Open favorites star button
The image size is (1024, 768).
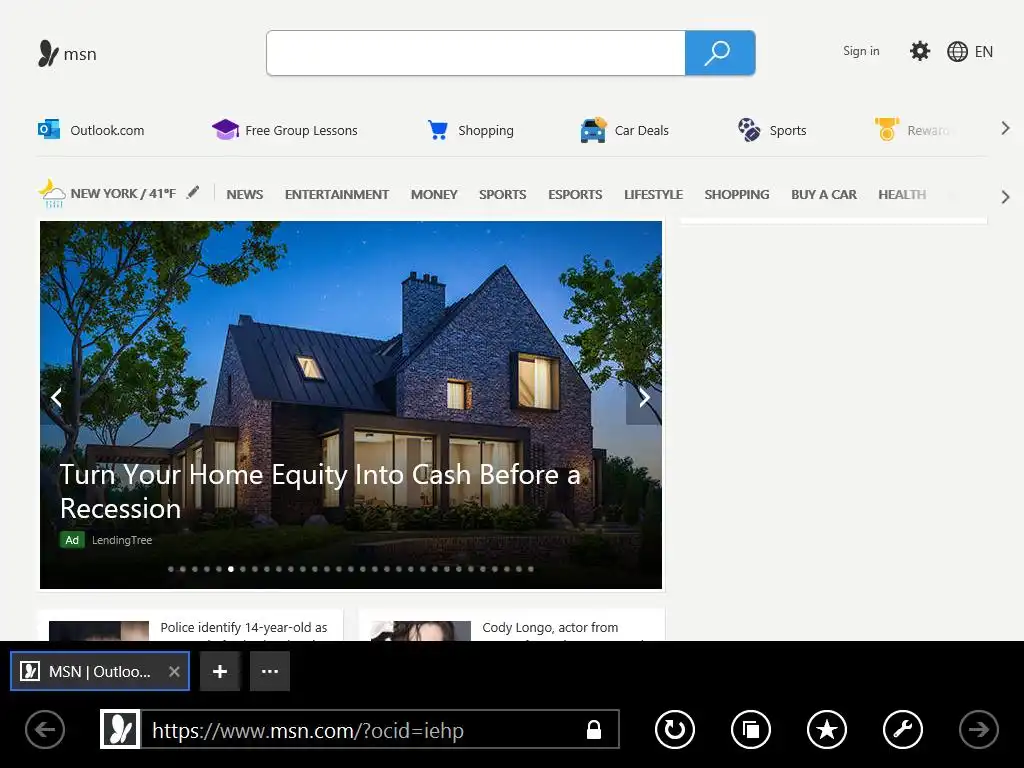827,729
